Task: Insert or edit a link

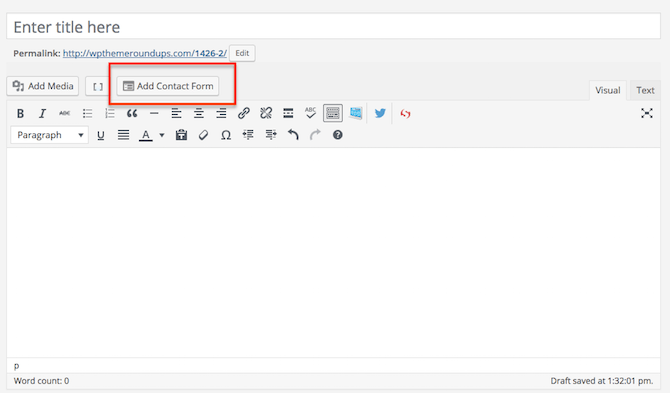Action: (x=244, y=114)
